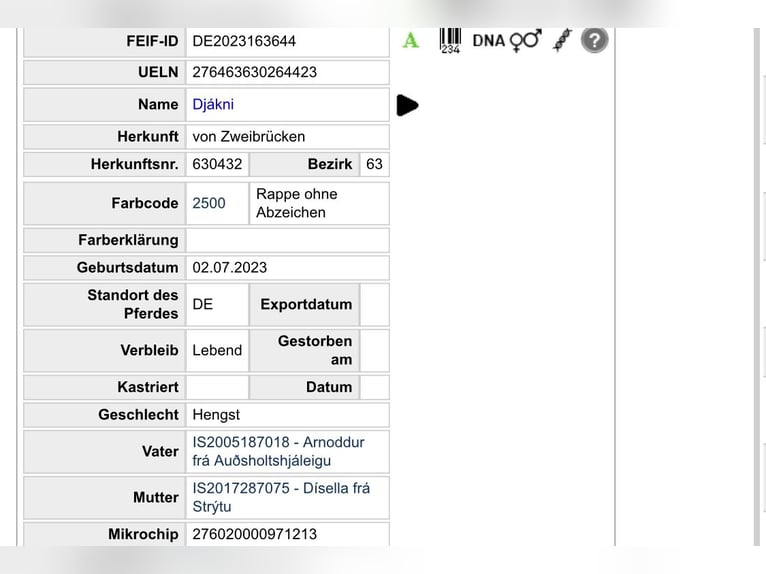The height and width of the screenshot is (574, 766).
Task: Select the FEIF-ID value DE2023163644
Action: coord(244,41)
